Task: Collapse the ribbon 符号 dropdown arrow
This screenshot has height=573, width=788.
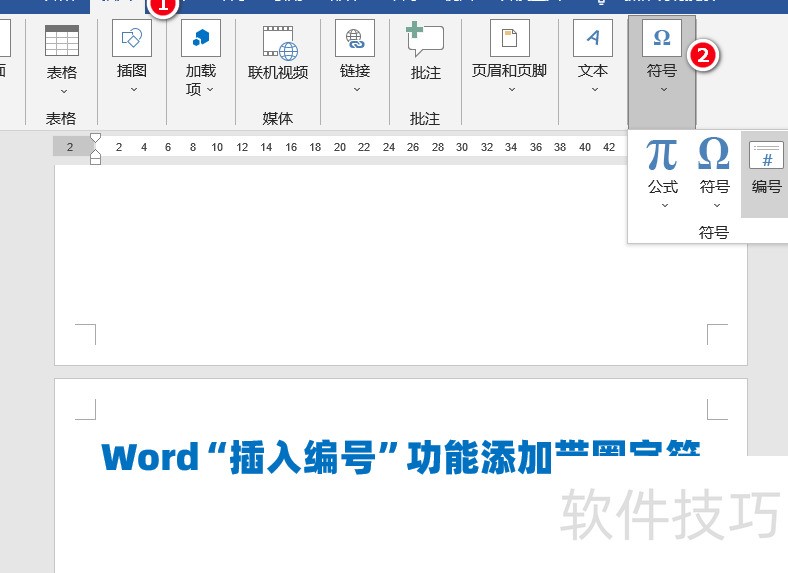Action: (664, 89)
